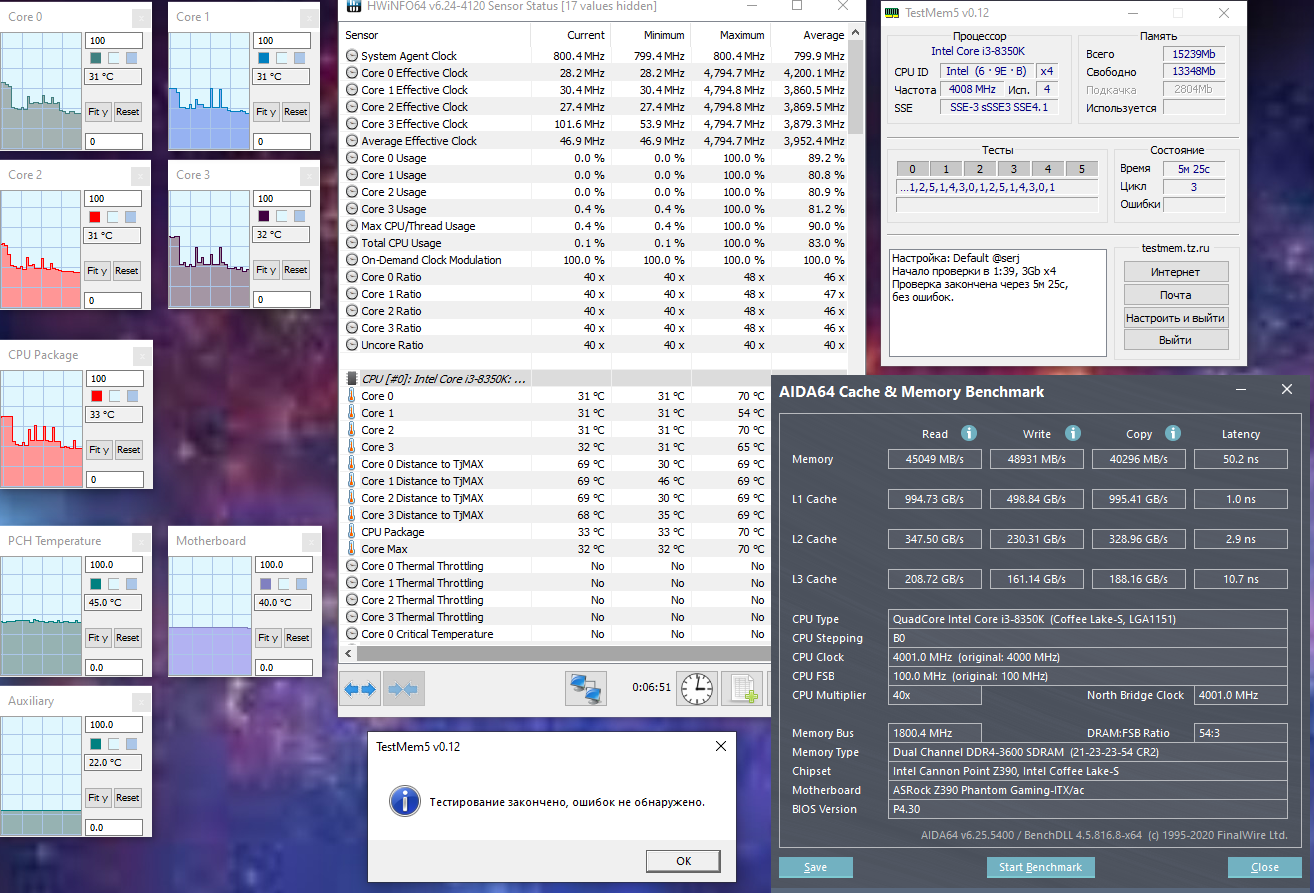This screenshot has height=893, width=1314.
Task: Click Reset in the PCH Temperature graph
Action: (x=127, y=638)
